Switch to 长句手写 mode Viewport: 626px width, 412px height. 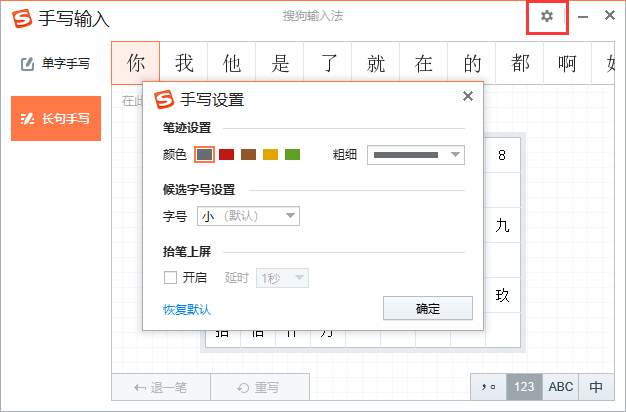[x=56, y=118]
